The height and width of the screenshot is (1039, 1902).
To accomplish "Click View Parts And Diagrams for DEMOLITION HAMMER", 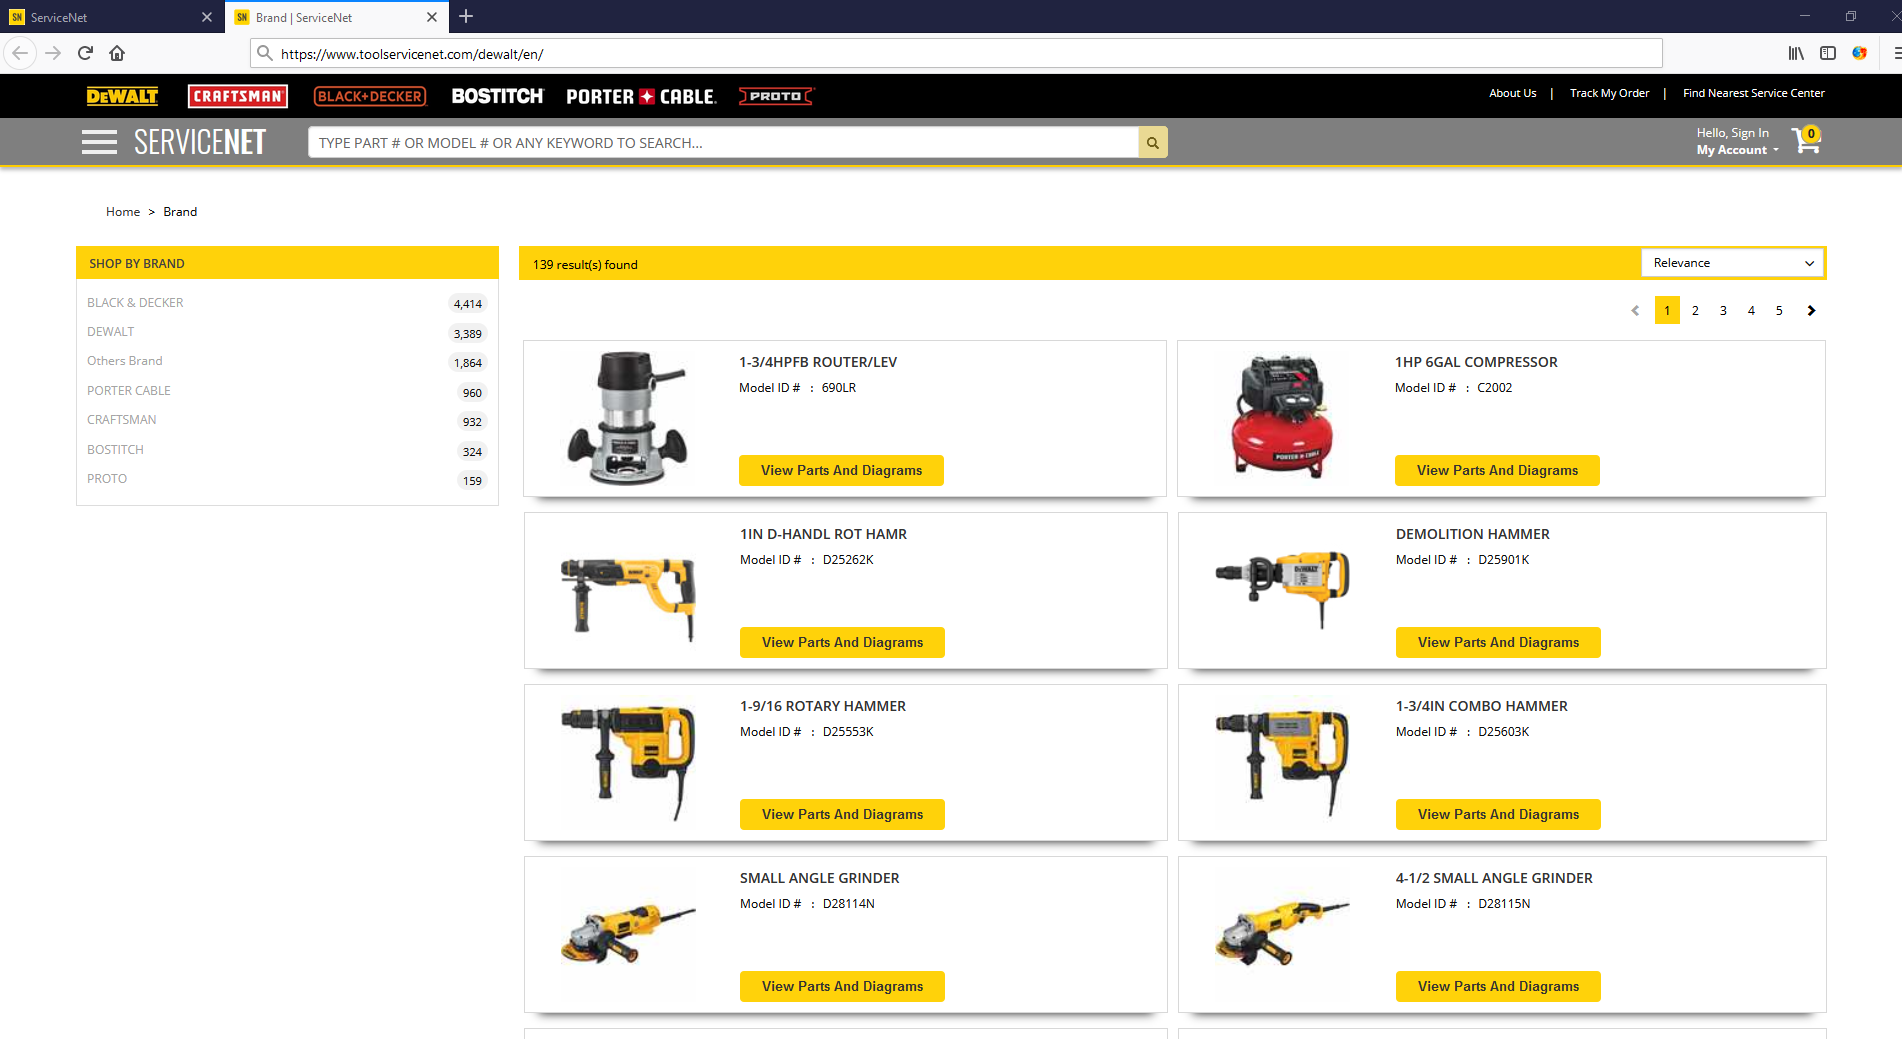I will coord(1497,642).
